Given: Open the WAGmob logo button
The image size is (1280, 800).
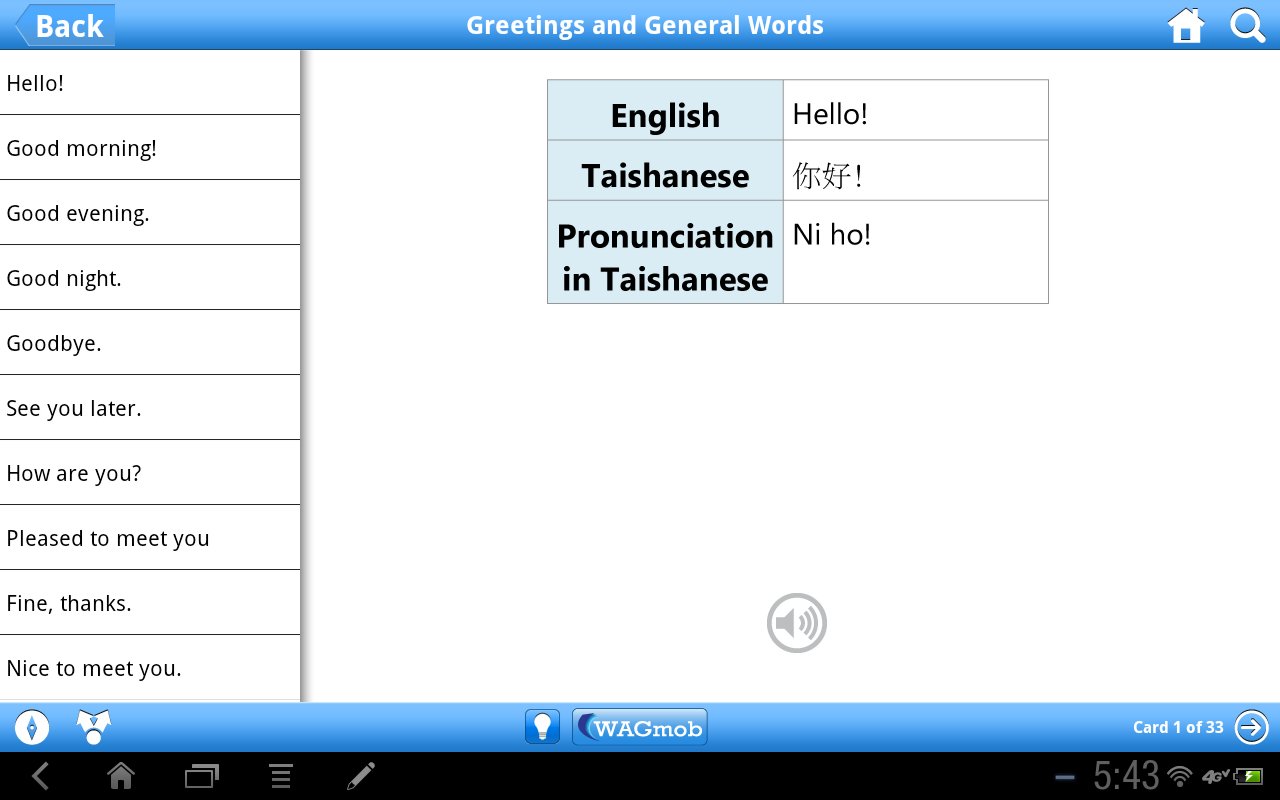Looking at the screenshot, I should coord(639,727).
